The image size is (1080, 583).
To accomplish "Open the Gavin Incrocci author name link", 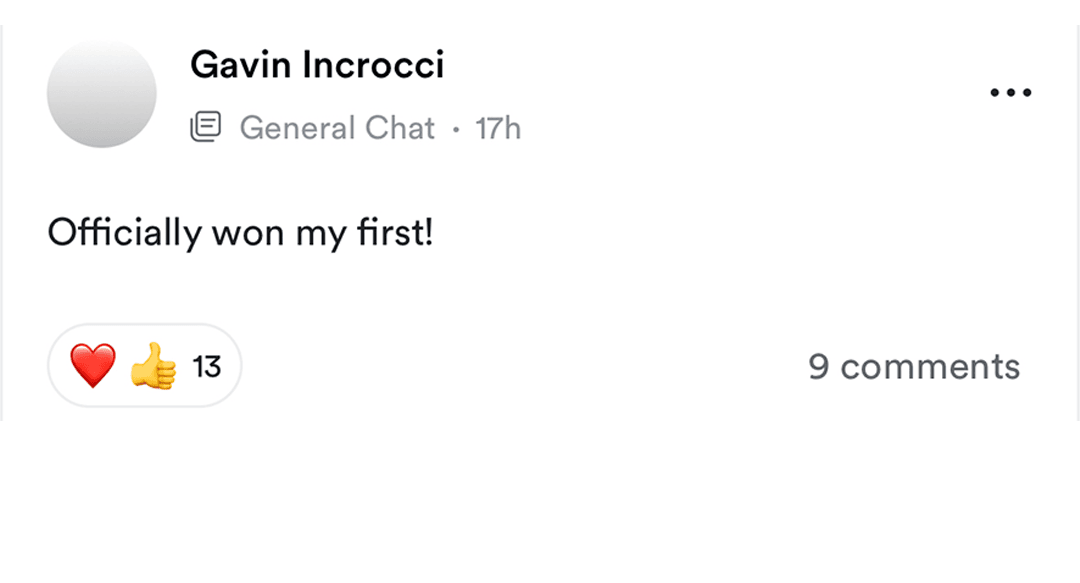I will point(317,66).
